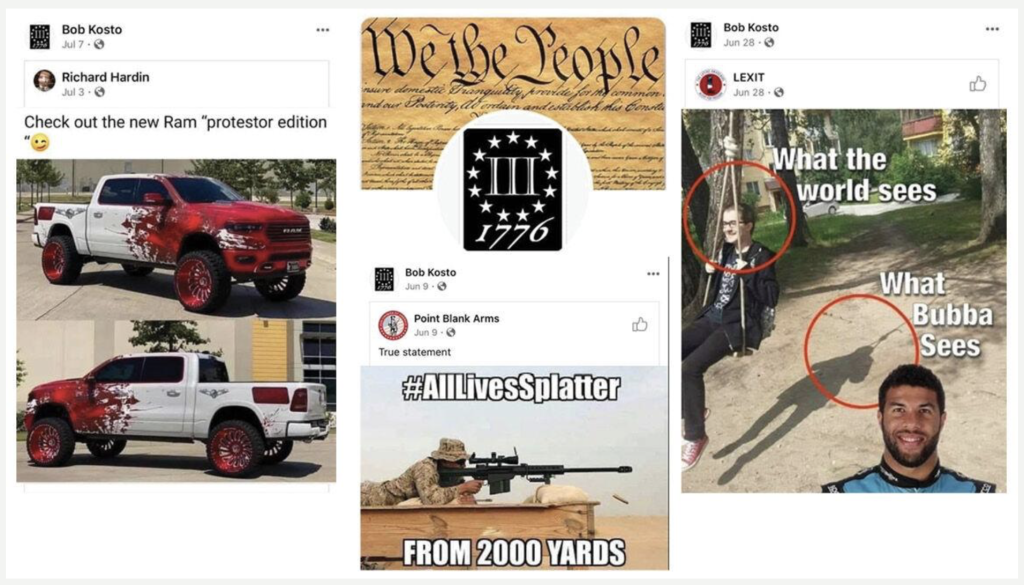1024x585 pixels.
Task: Like the Point Blank Arms page
Action: click(x=639, y=324)
